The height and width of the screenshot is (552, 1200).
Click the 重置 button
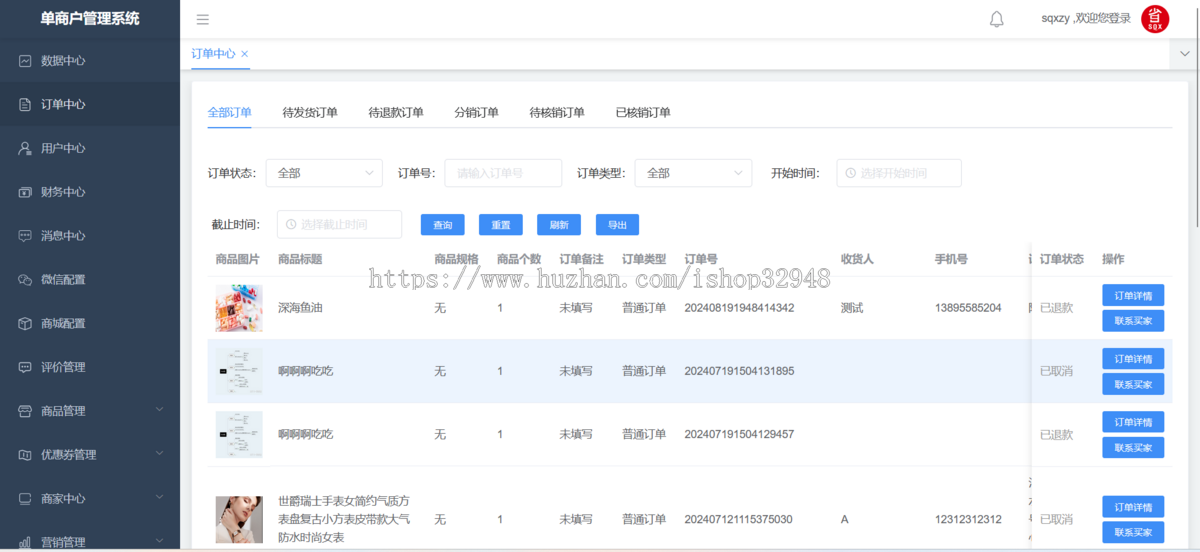click(501, 225)
